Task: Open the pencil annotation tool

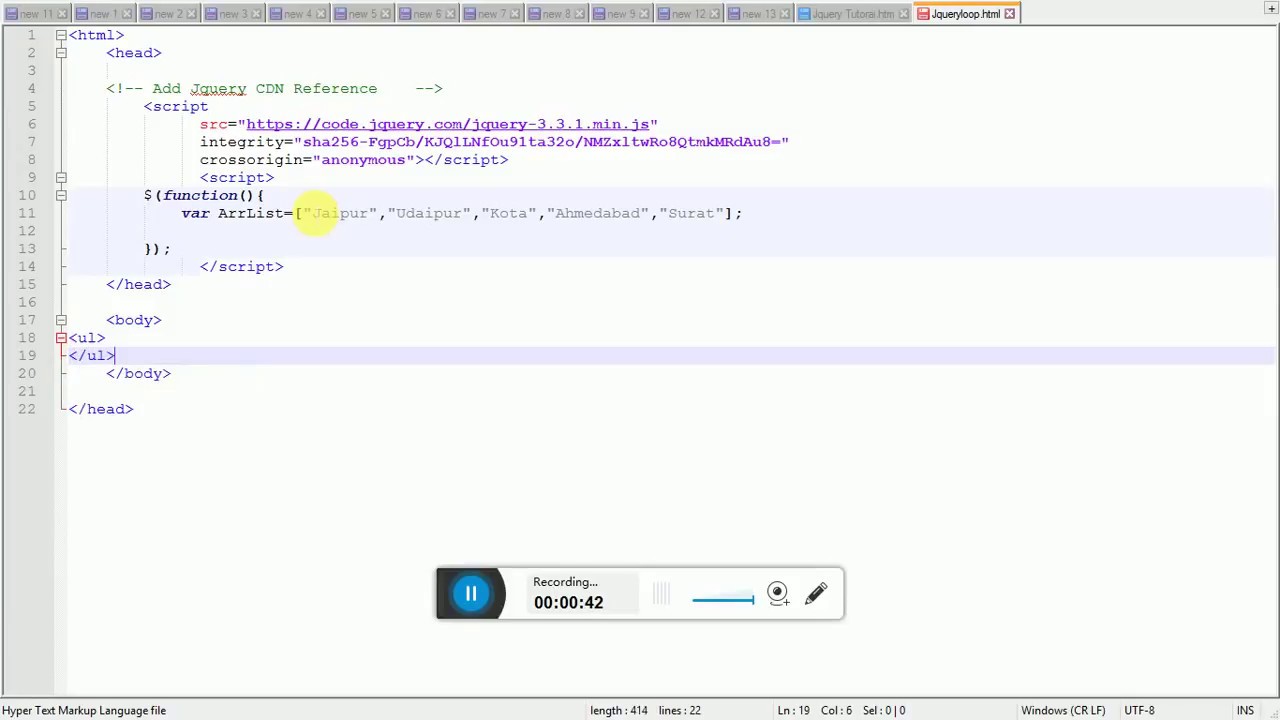Action: coord(816,594)
